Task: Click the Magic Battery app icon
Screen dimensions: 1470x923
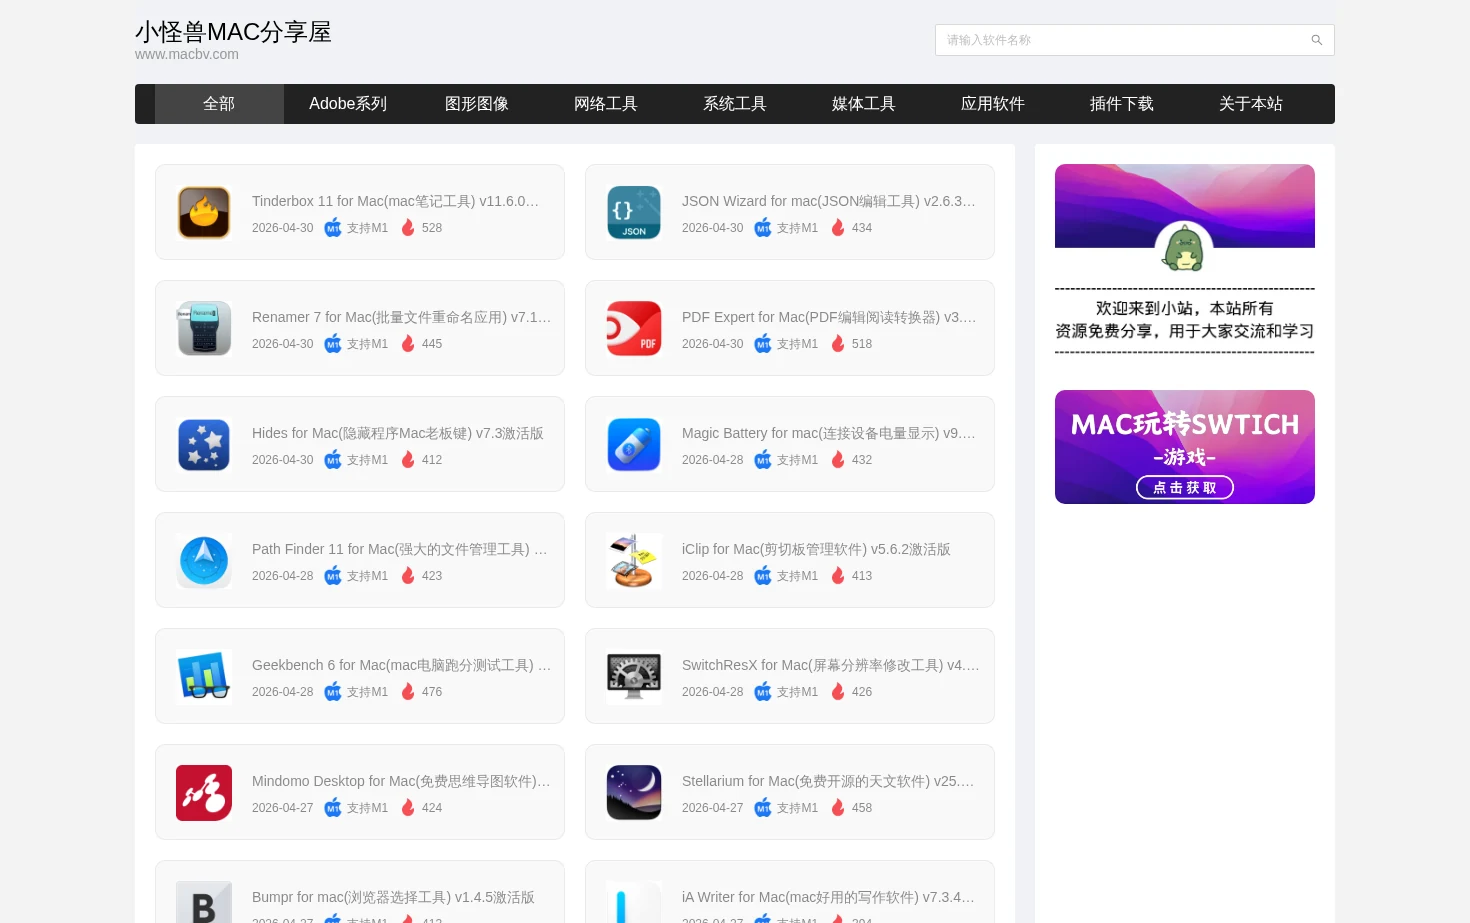Action: point(634,444)
